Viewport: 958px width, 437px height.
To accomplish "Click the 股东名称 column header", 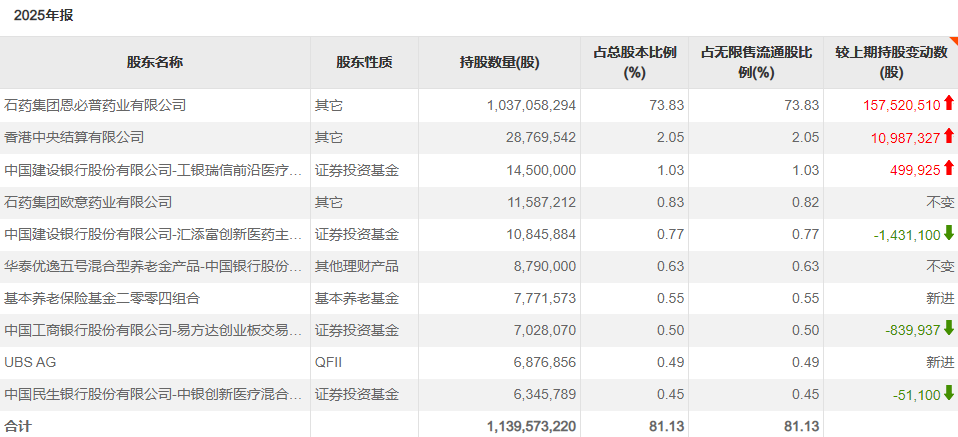I will tap(155, 62).
